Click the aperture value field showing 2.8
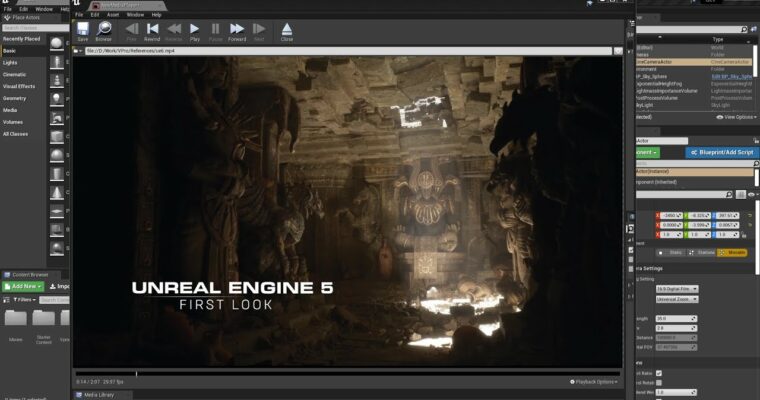This screenshot has width=760, height=400. point(676,328)
